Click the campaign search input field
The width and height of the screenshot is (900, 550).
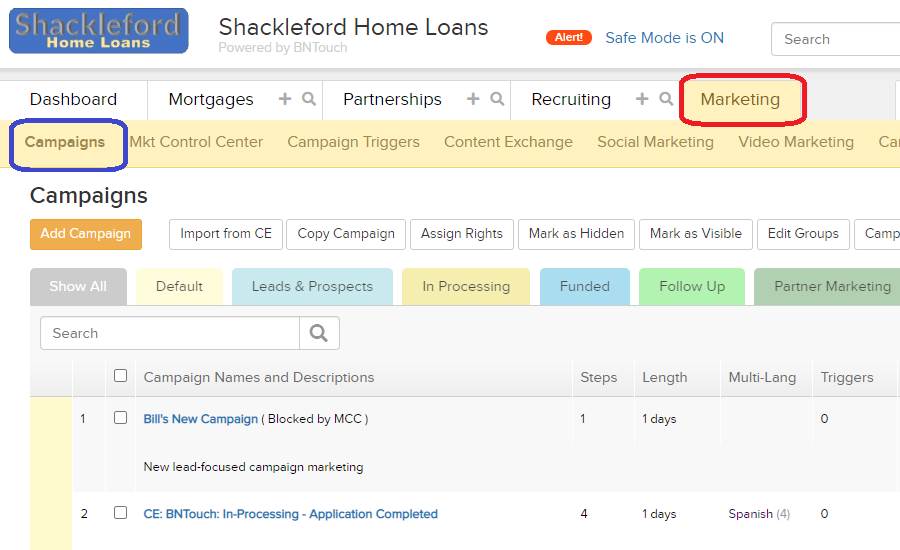170,333
